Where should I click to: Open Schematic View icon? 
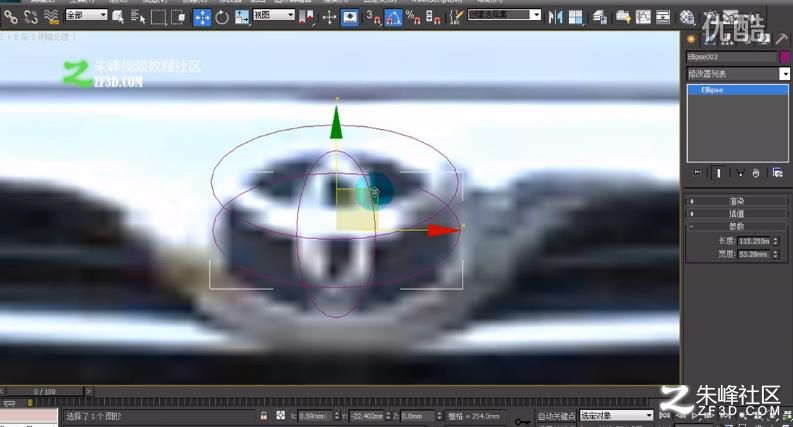(x=663, y=17)
